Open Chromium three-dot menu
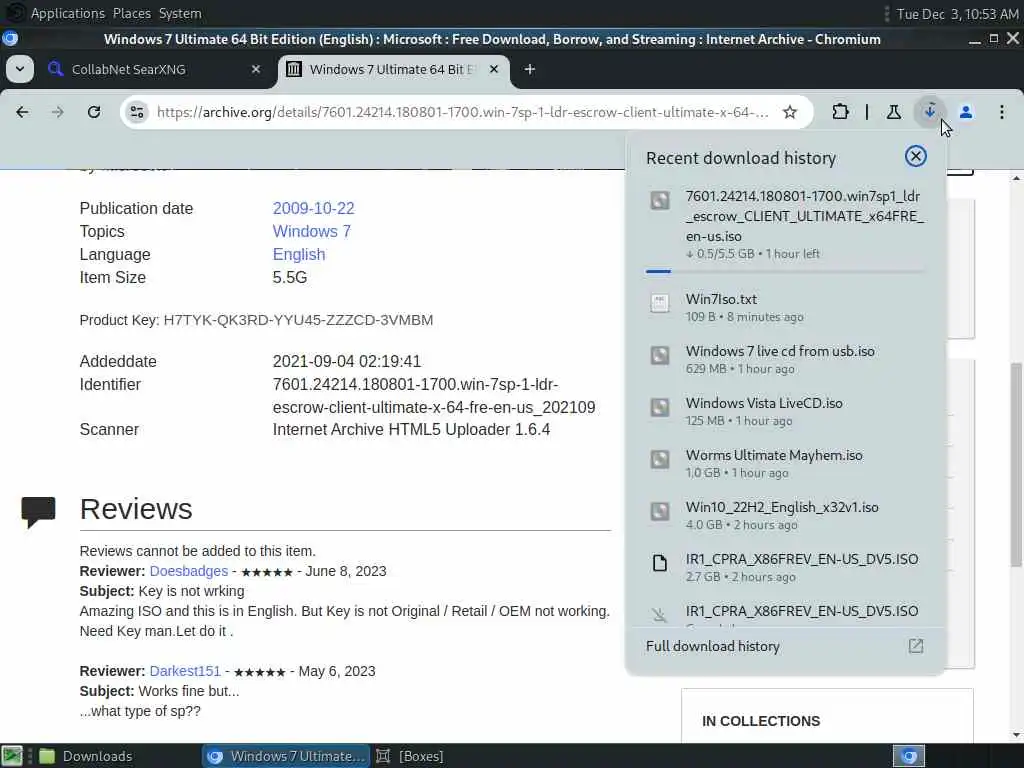 coord(1002,112)
